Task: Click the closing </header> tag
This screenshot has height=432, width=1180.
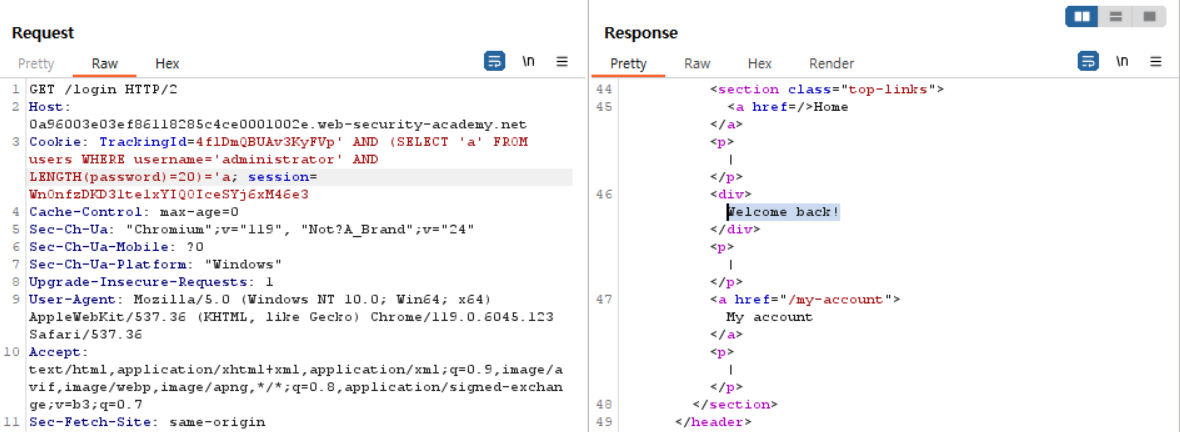Action: [x=713, y=421]
